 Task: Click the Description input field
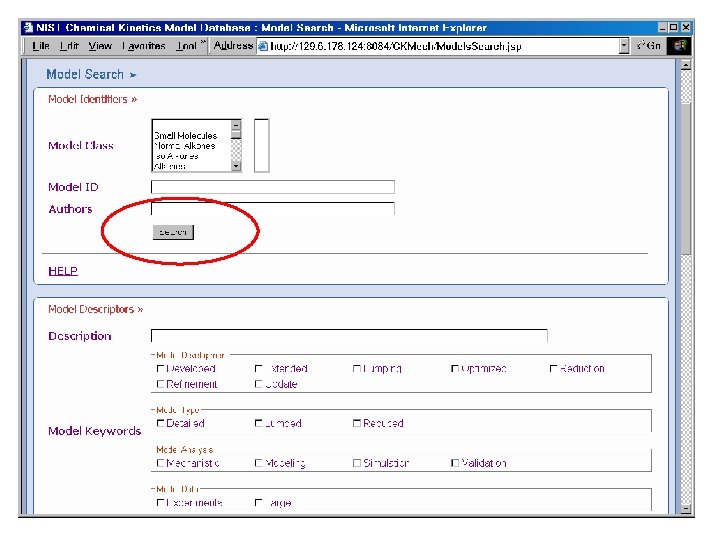[349, 336]
